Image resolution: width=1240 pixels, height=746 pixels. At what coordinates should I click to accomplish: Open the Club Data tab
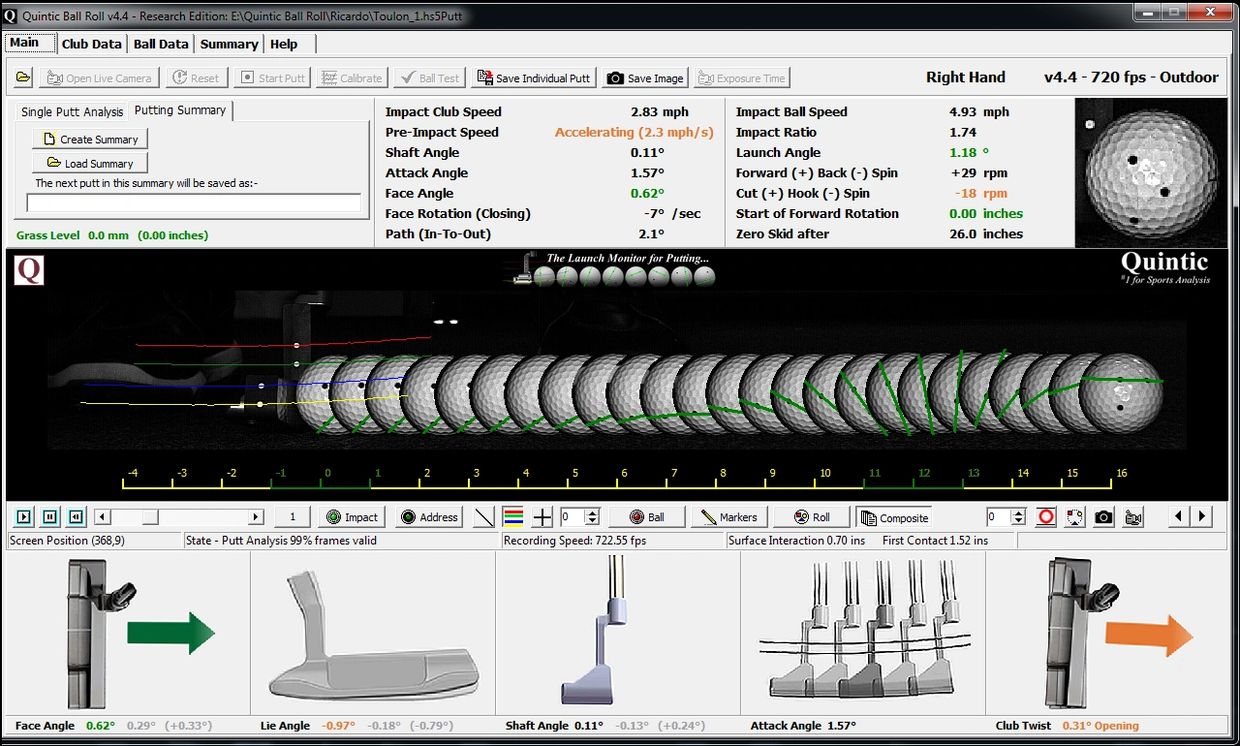click(91, 44)
